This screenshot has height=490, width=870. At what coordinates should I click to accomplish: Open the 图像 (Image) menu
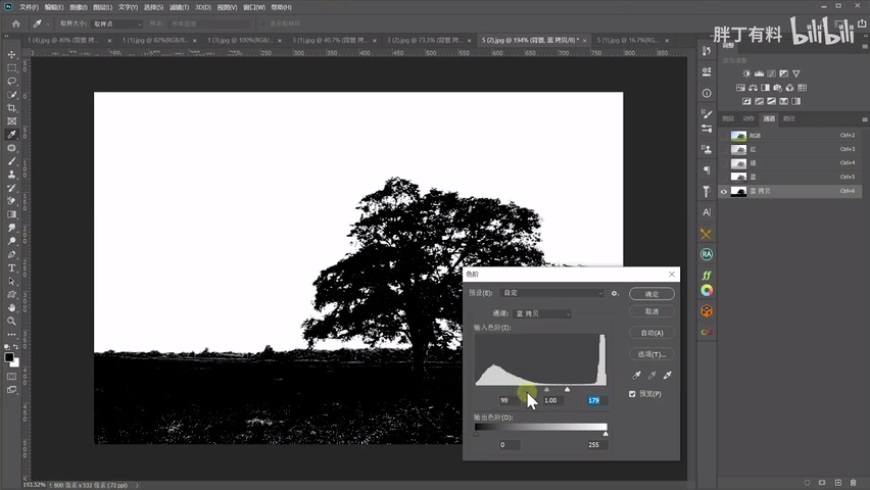pyautogui.click(x=78, y=7)
